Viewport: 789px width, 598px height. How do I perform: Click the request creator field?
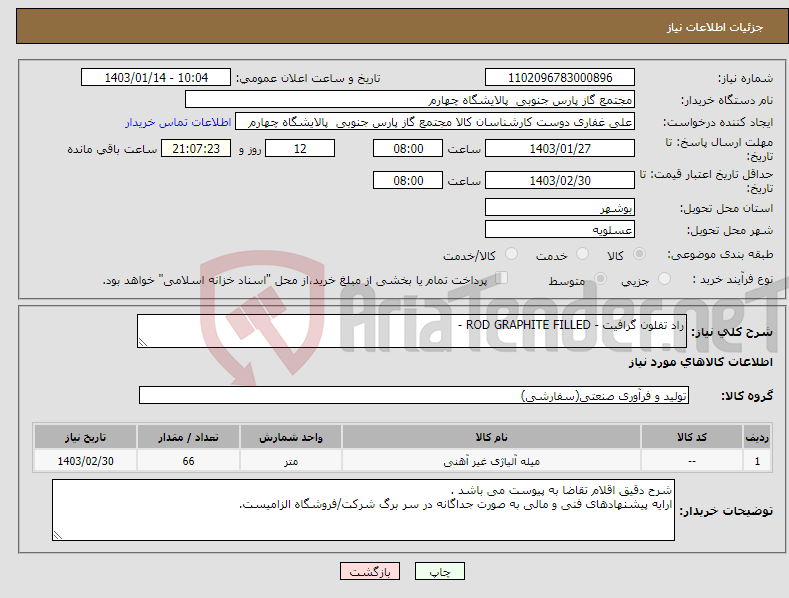(435, 122)
